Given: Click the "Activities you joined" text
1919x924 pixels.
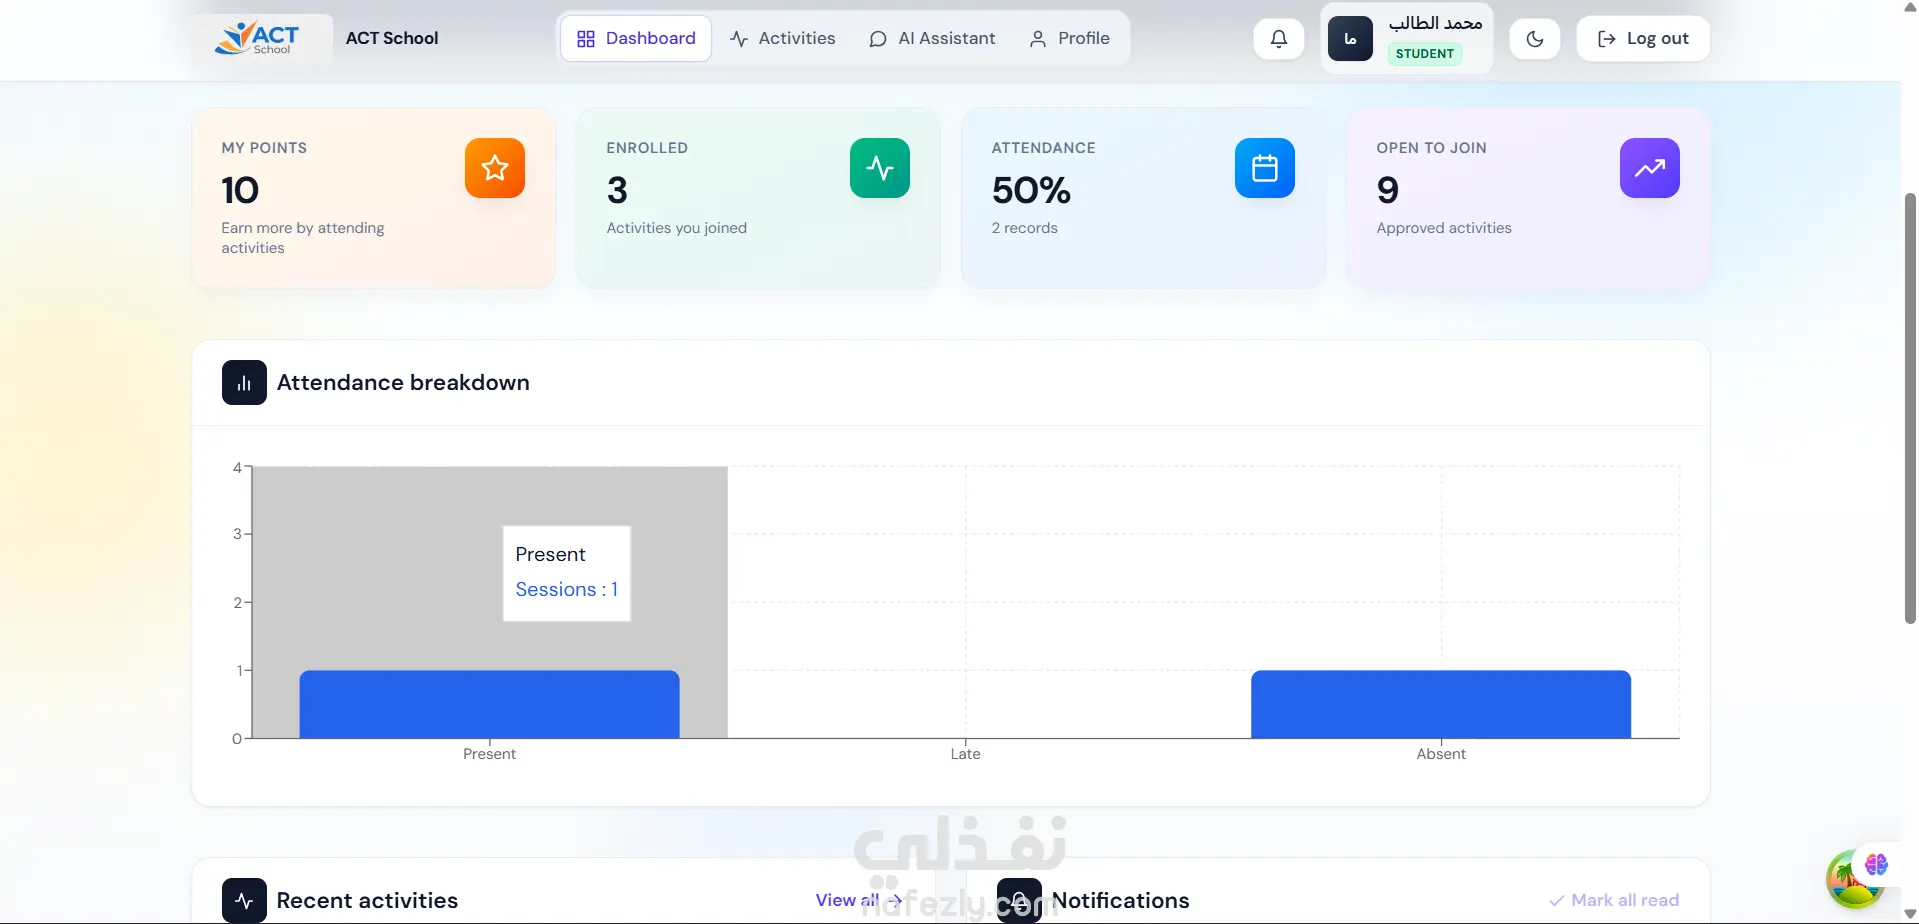Looking at the screenshot, I should pyautogui.click(x=677, y=228).
